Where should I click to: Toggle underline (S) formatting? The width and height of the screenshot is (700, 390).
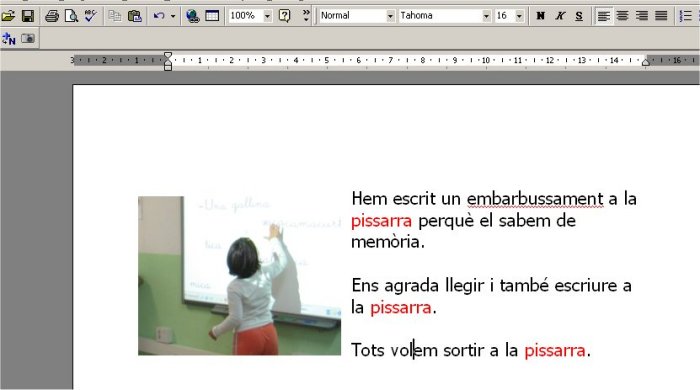[x=579, y=16]
